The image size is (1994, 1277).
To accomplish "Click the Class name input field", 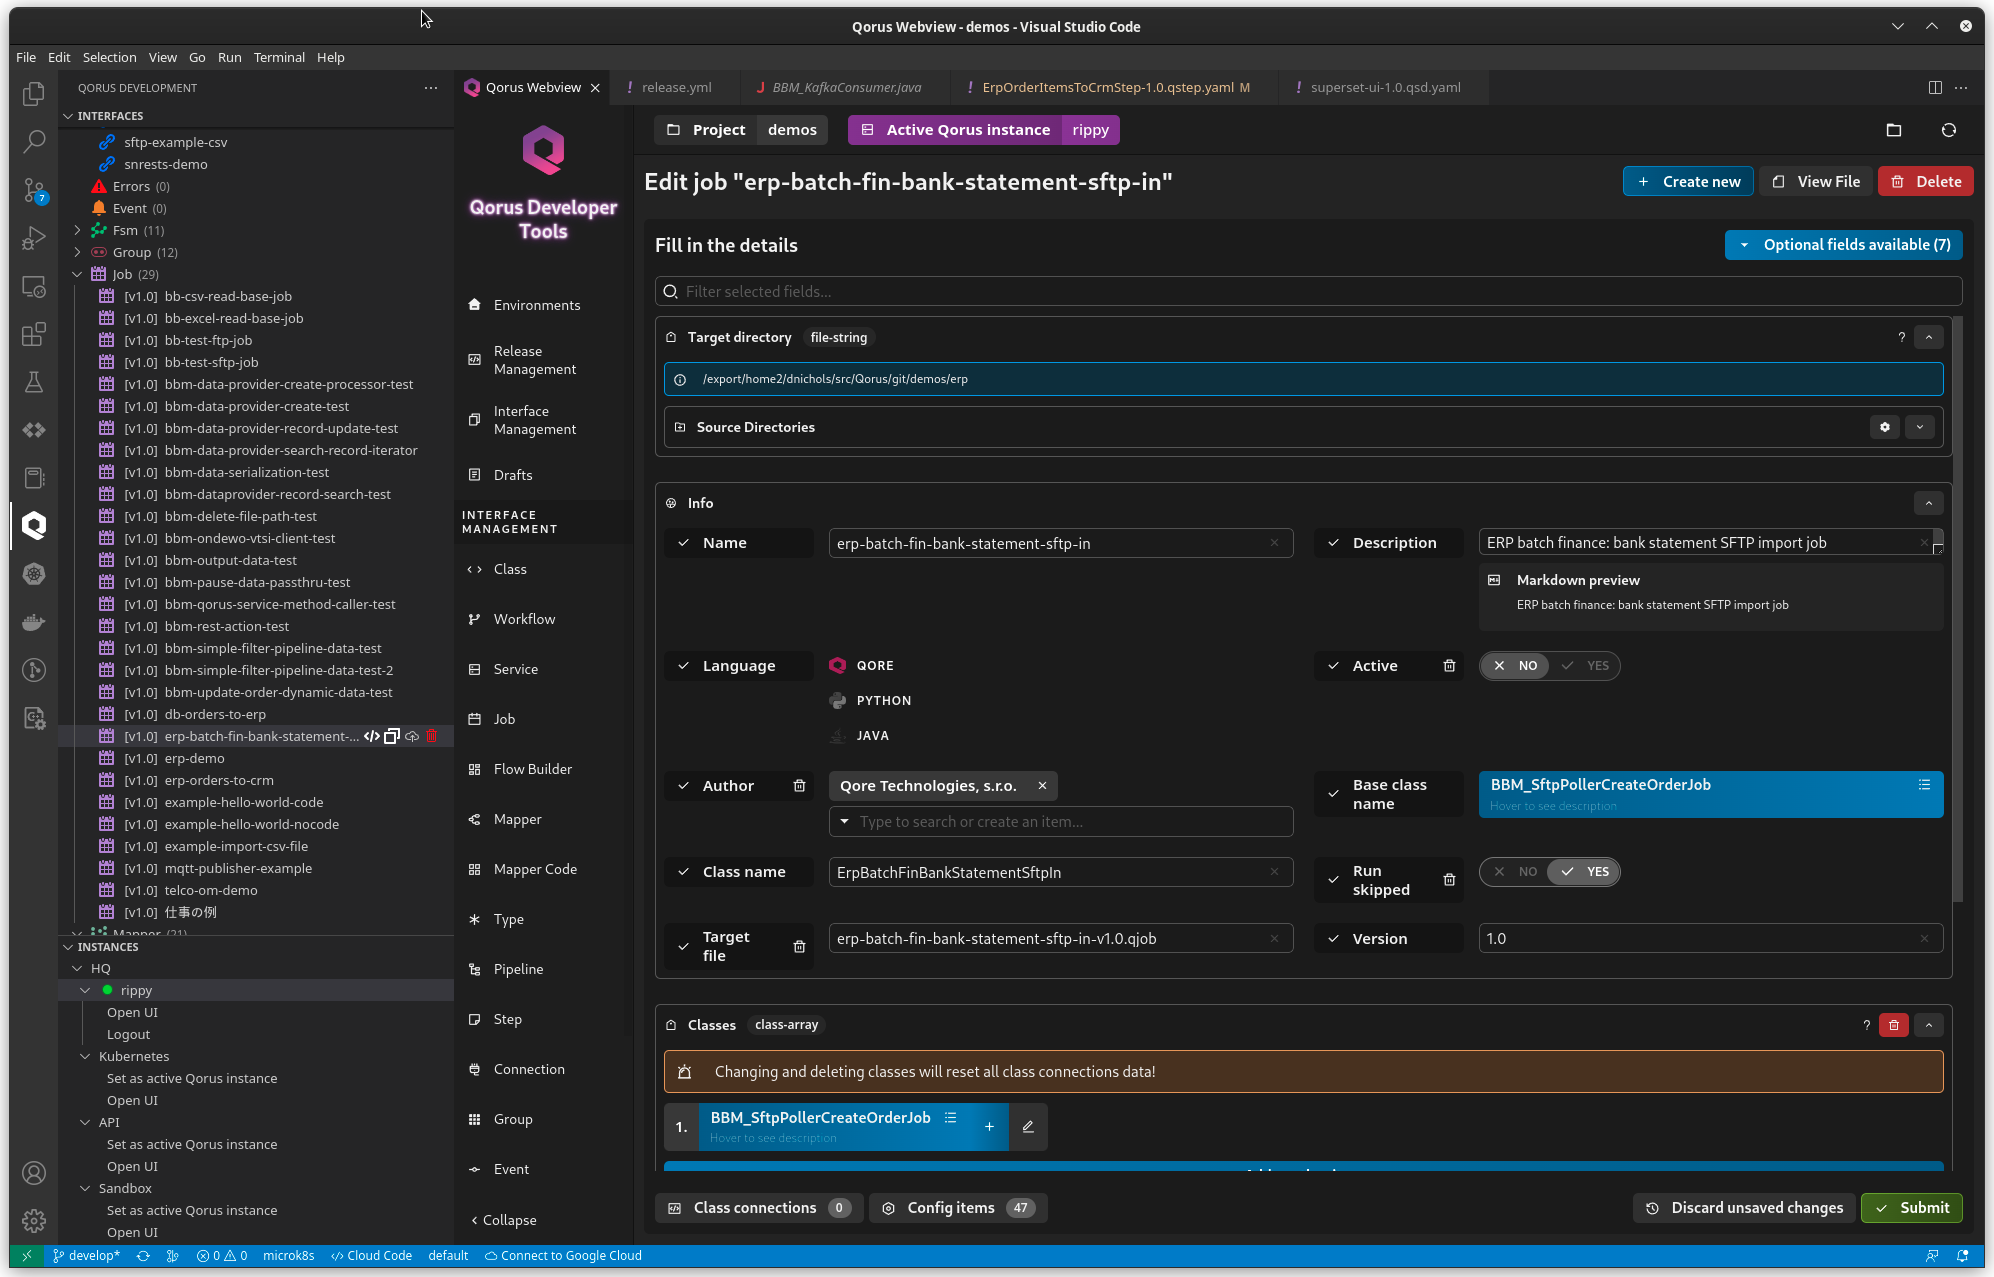I will [x=1060, y=873].
